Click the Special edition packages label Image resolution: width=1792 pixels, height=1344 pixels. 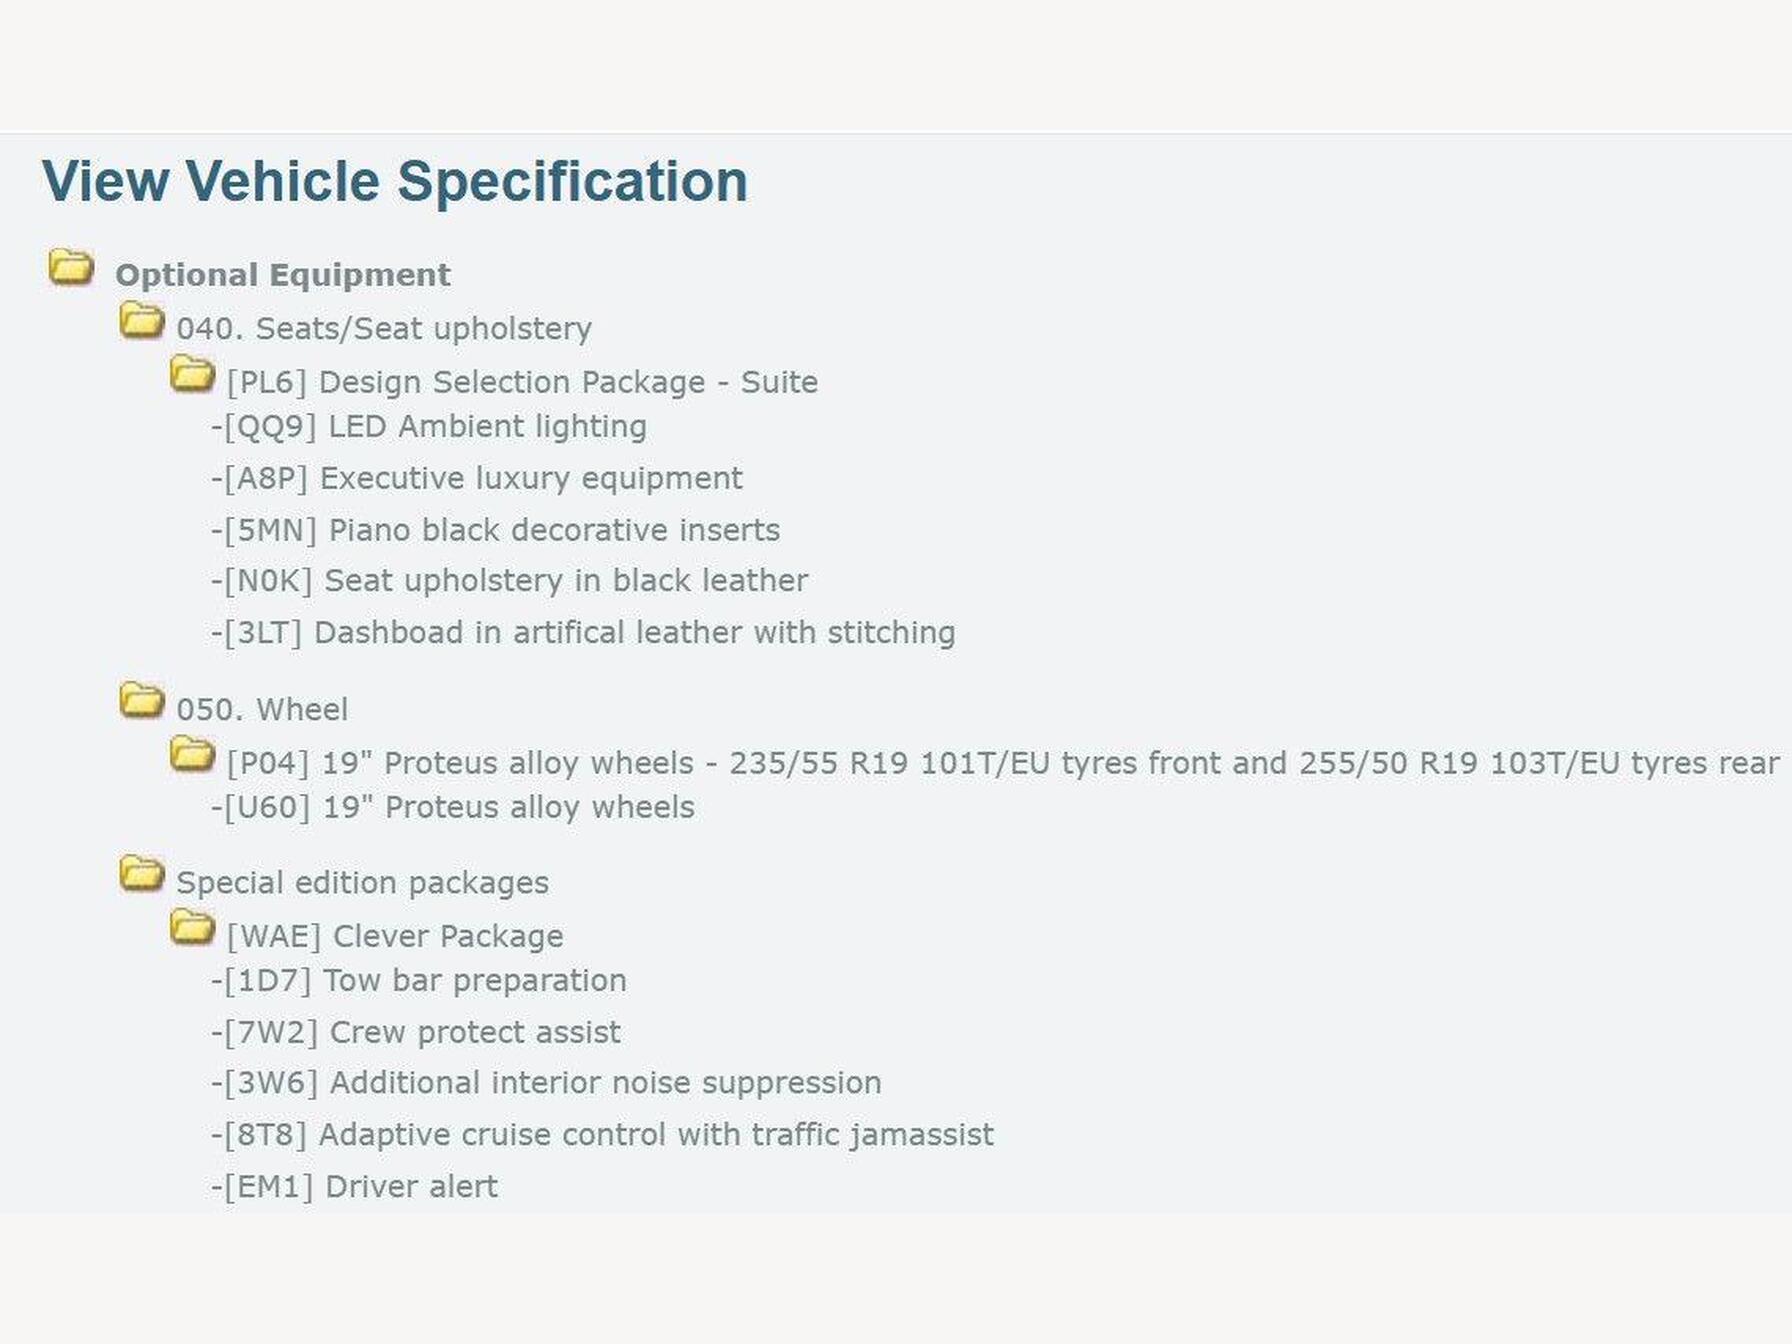(362, 883)
